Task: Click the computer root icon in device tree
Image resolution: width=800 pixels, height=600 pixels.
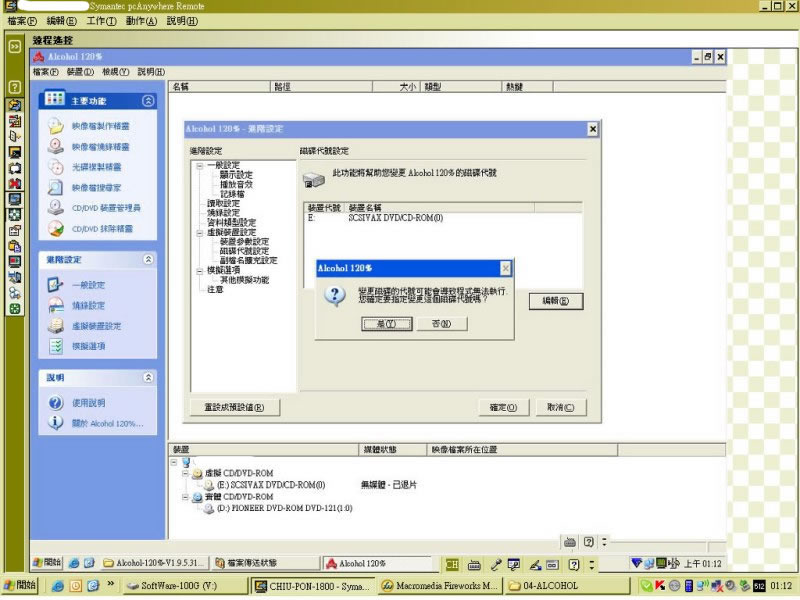Action: (186, 462)
